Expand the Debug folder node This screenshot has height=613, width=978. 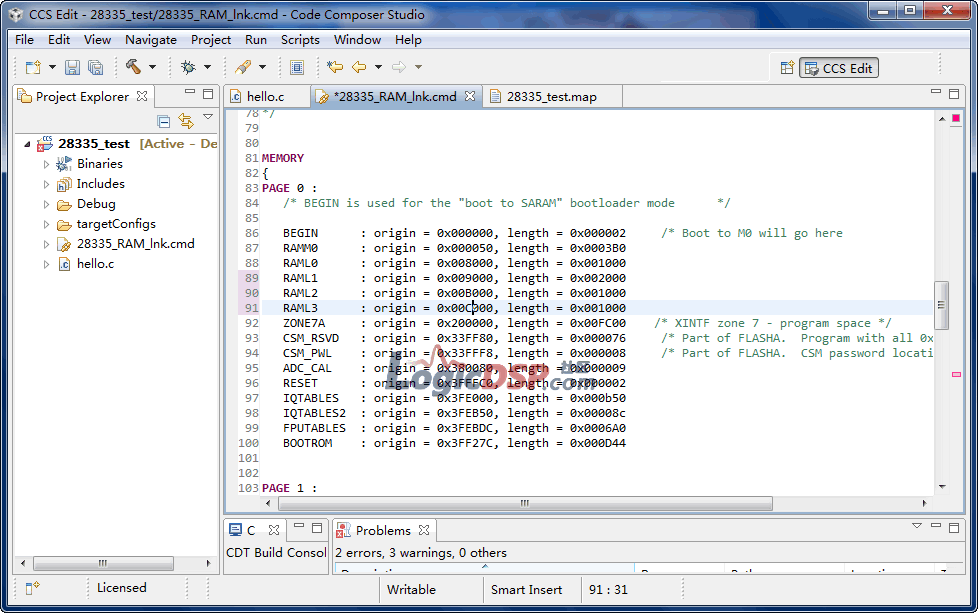(x=46, y=204)
